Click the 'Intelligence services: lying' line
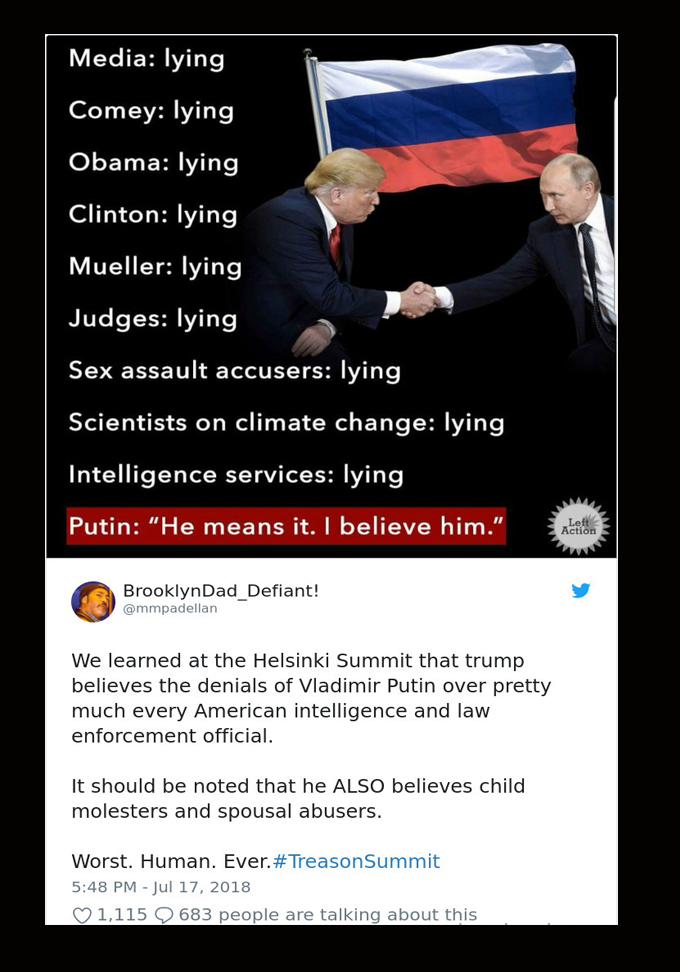The image size is (680, 972). click(236, 475)
